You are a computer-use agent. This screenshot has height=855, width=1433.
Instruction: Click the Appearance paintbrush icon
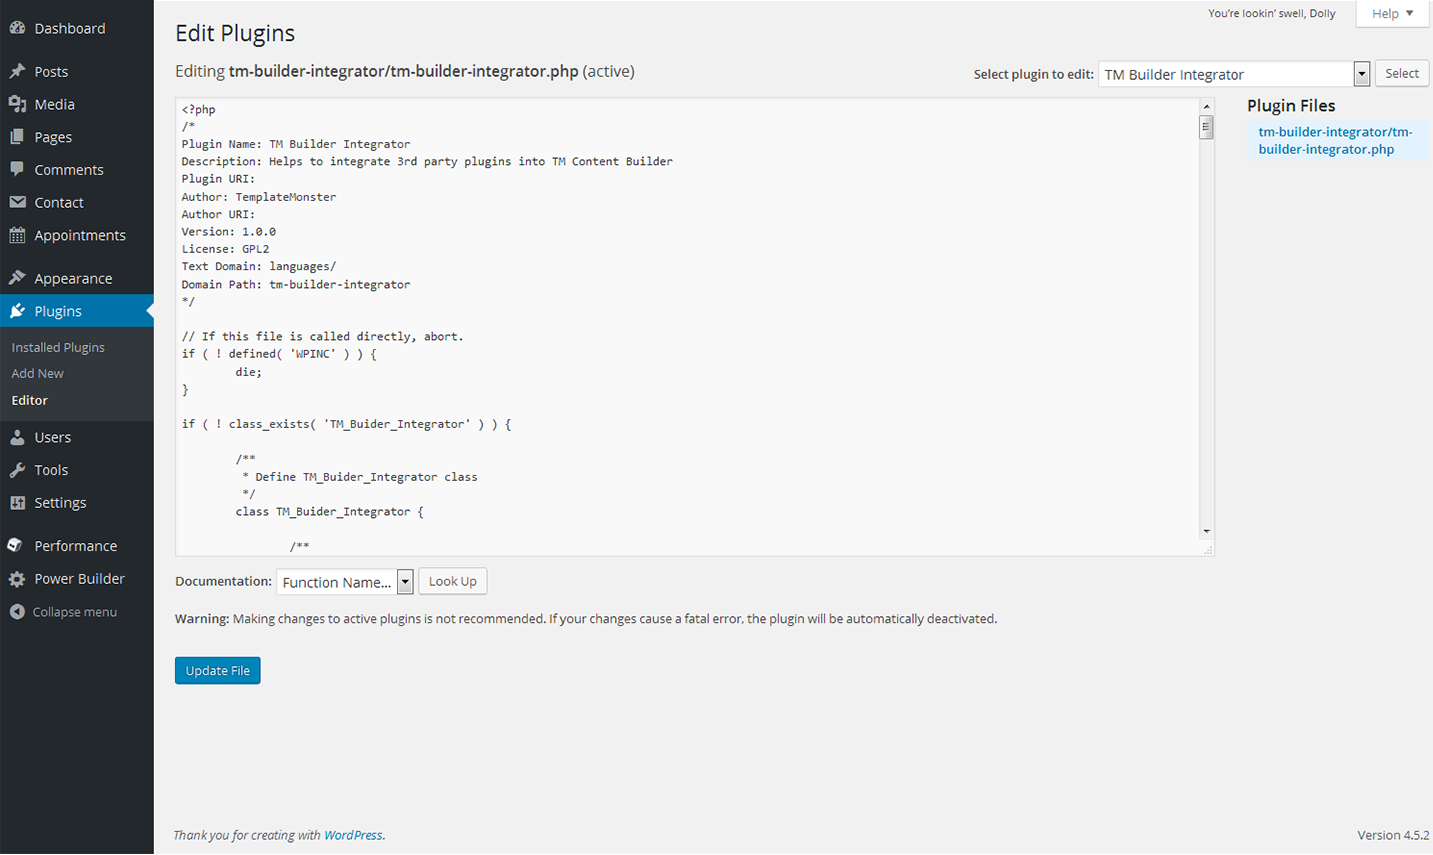[x=17, y=278]
